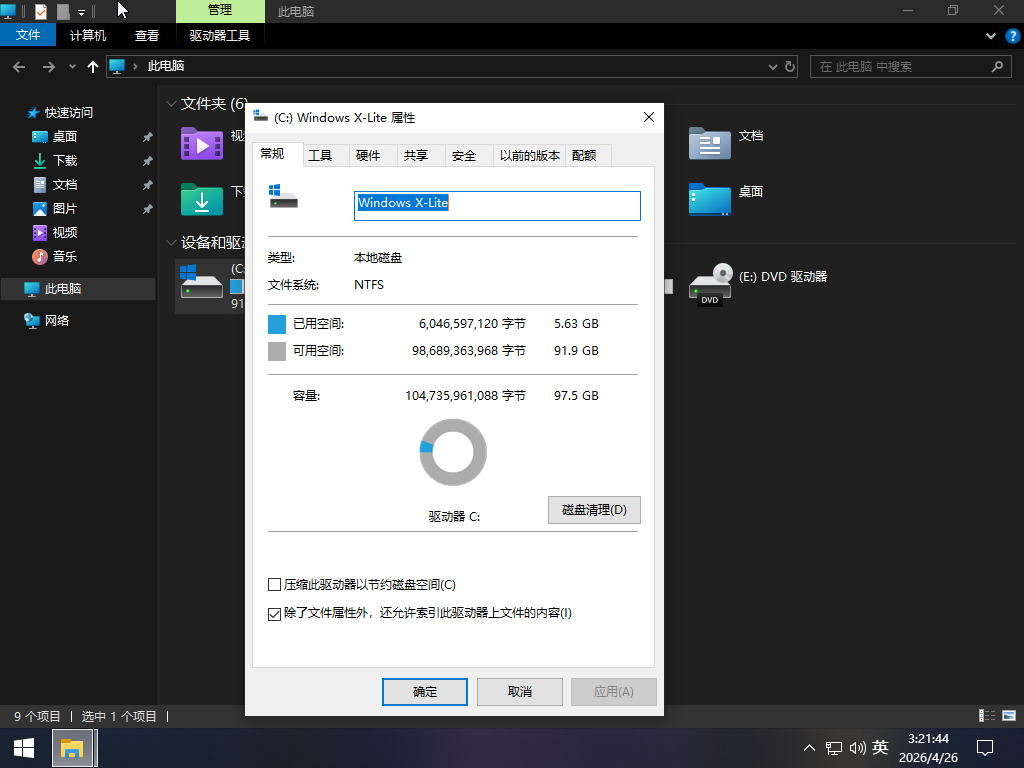Open the network tray icon
The image size is (1024, 768).
click(x=833, y=748)
